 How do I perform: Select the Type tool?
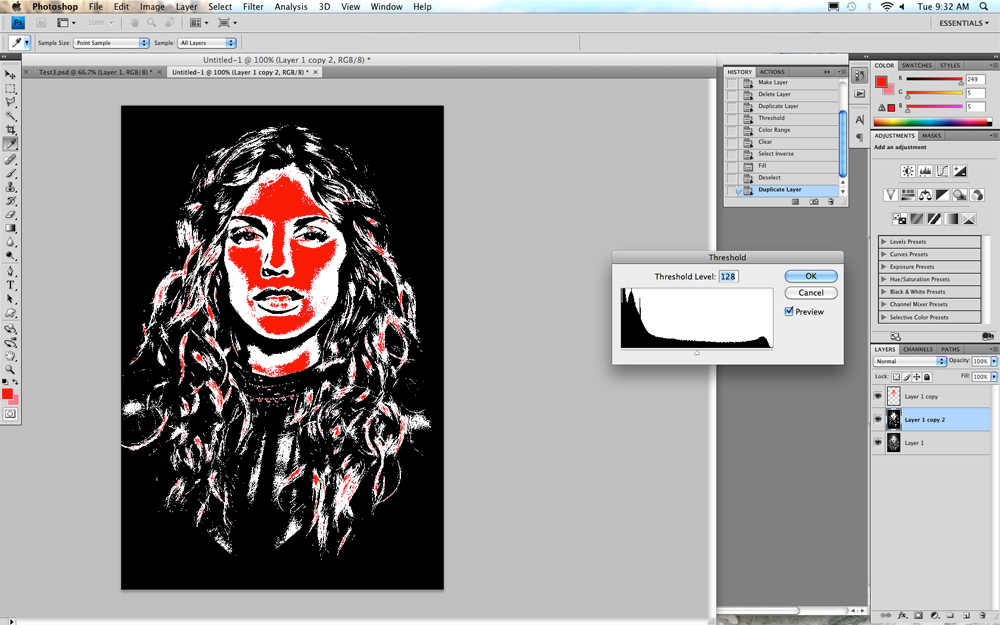pos(10,285)
